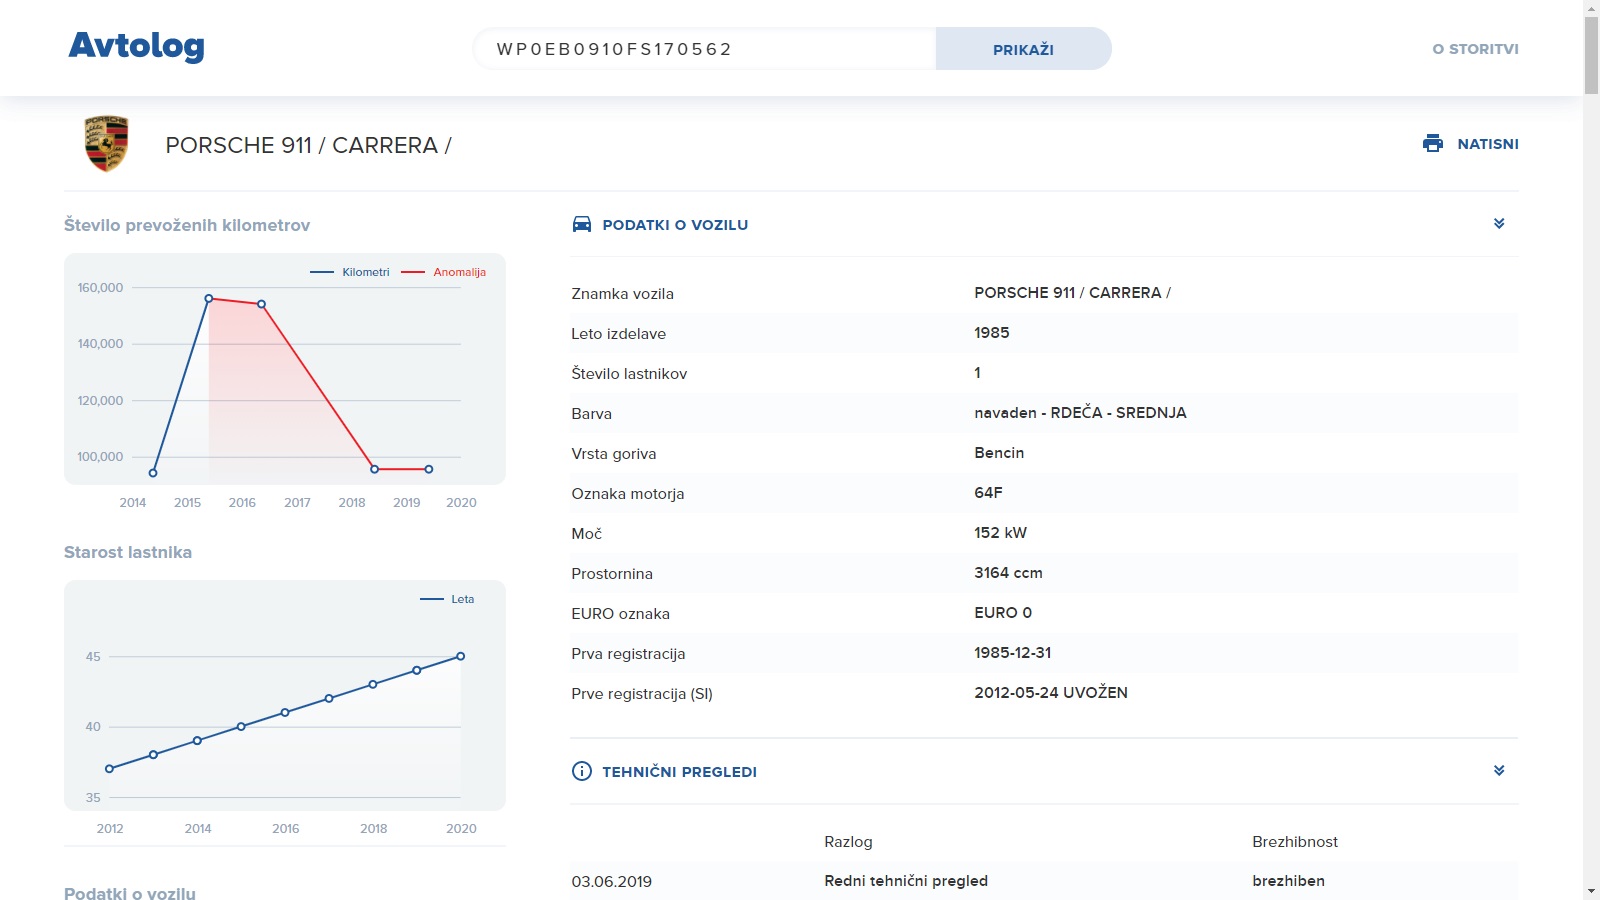The height and width of the screenshot is (900, 1600).
Task: Collapse the TEHNIČNI PREGLEDI section chevron
Action: coord(1499,770)
